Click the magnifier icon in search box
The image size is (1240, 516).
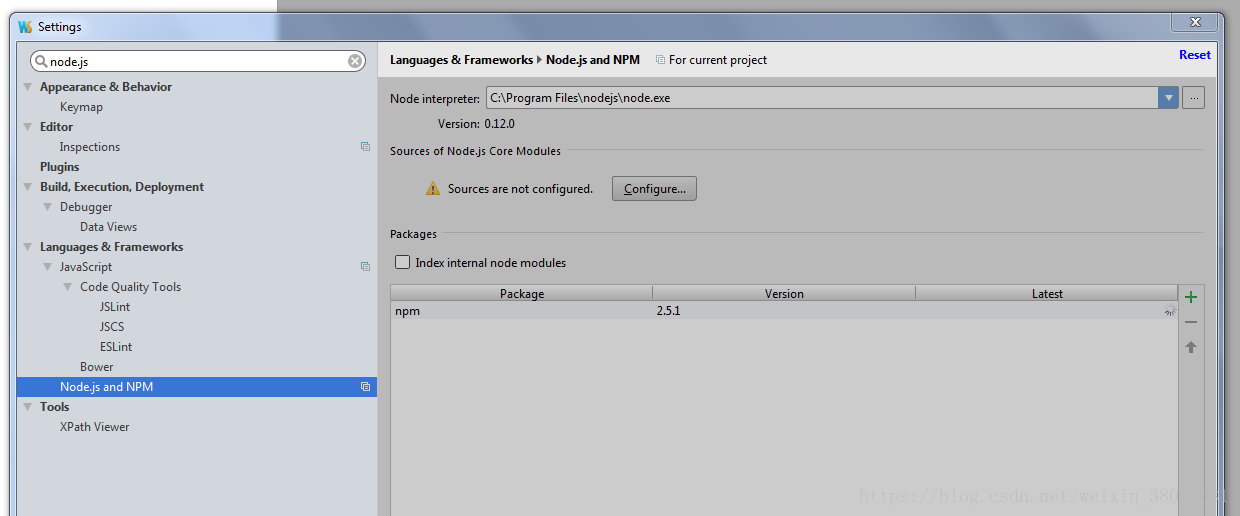pos(41,61)
